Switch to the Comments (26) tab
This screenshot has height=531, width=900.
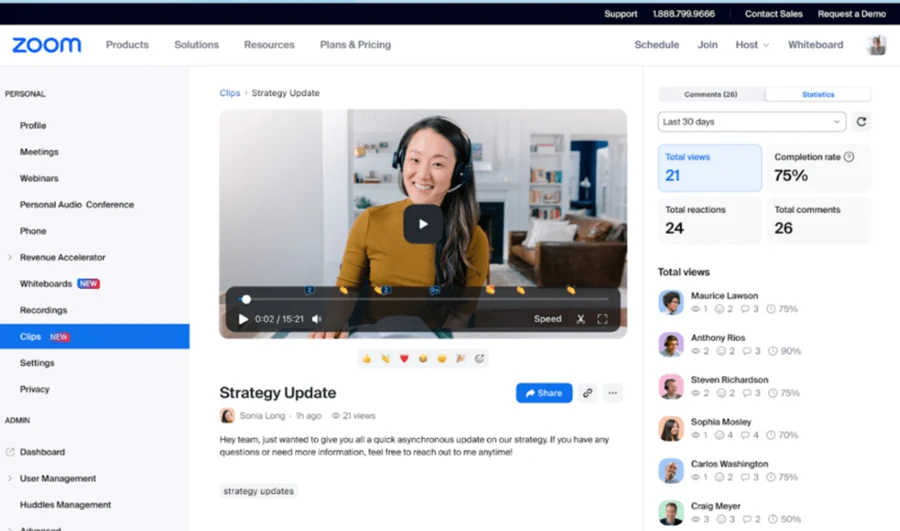711,94
